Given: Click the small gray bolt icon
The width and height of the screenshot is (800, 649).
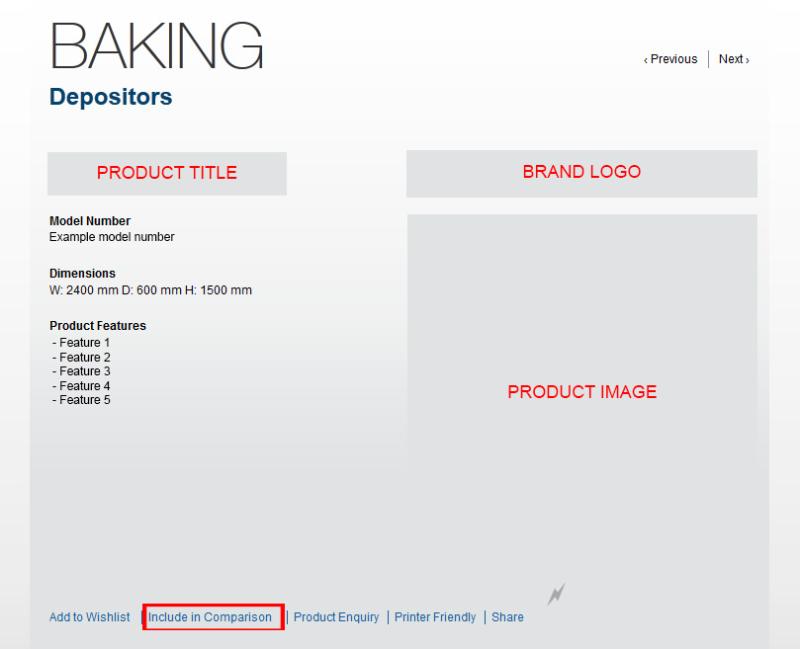Looking at the screenshot, I should 556,595.
